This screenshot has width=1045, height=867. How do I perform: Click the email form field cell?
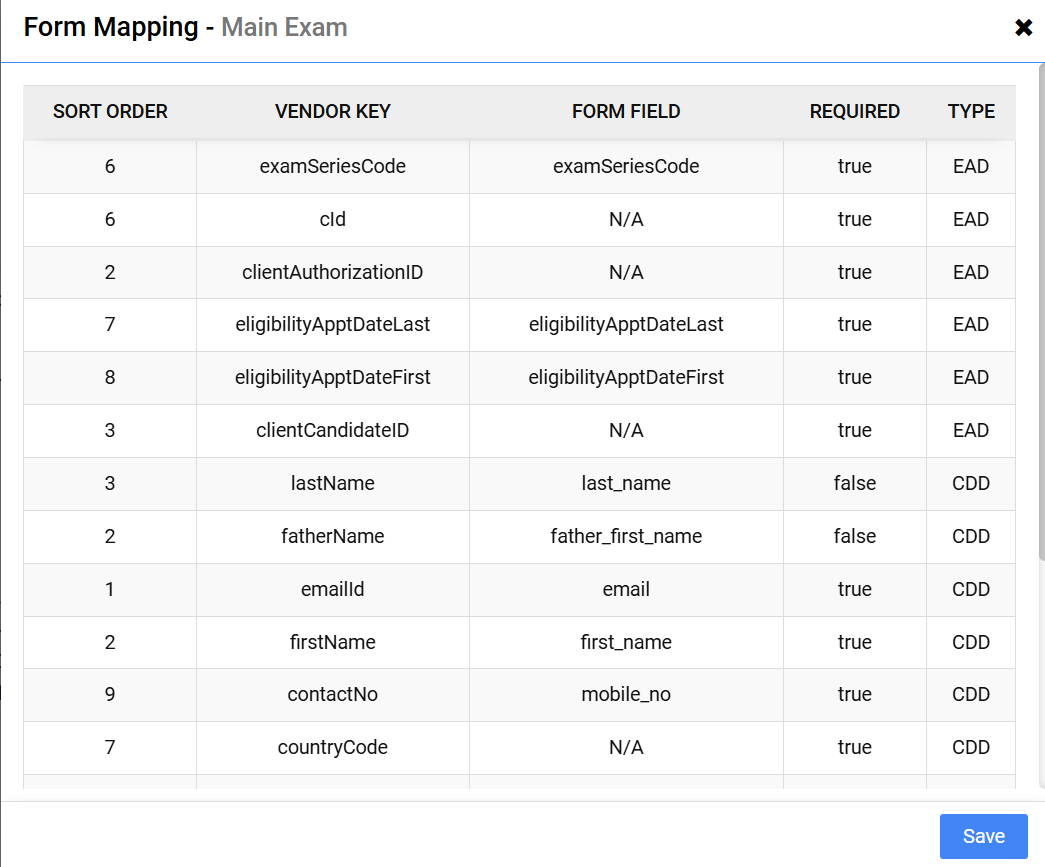click(626, 589)
